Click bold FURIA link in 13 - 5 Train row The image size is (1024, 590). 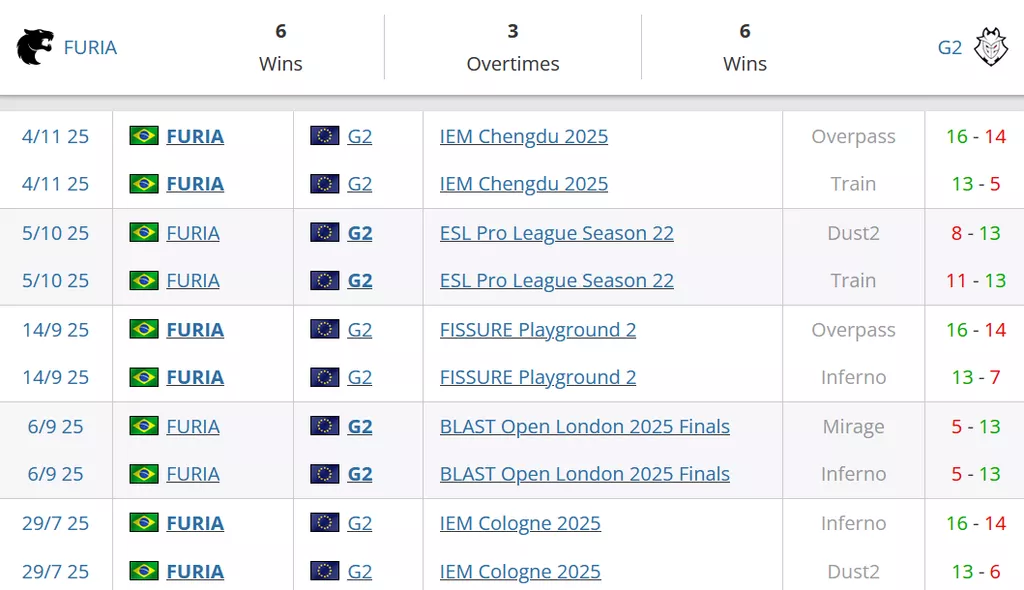(x=195, y=184)
